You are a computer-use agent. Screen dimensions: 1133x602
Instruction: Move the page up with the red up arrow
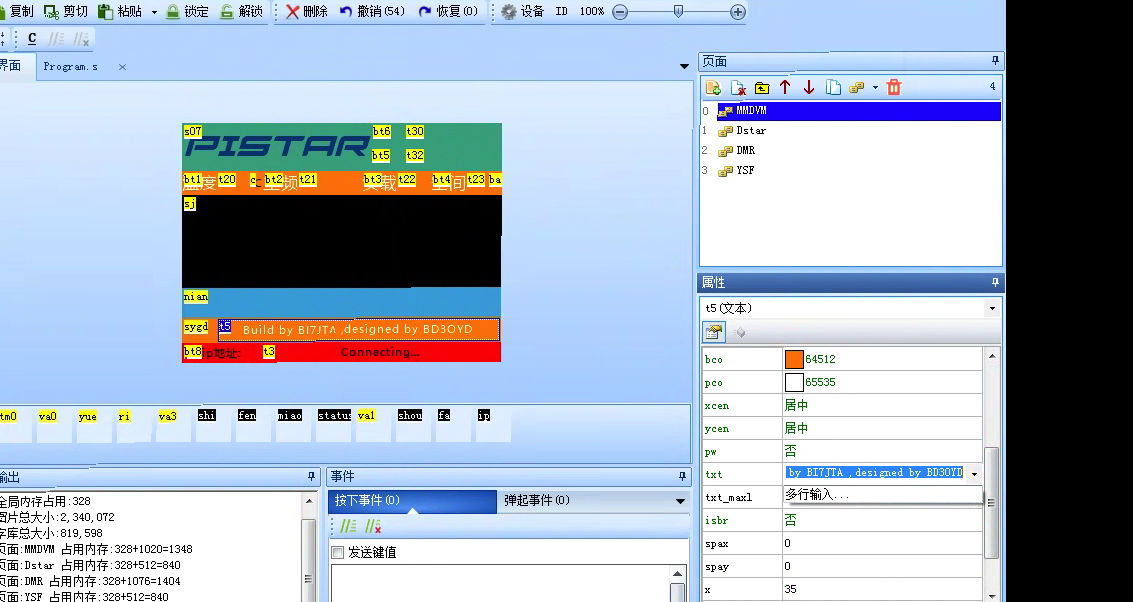click(x=785, y=87)
